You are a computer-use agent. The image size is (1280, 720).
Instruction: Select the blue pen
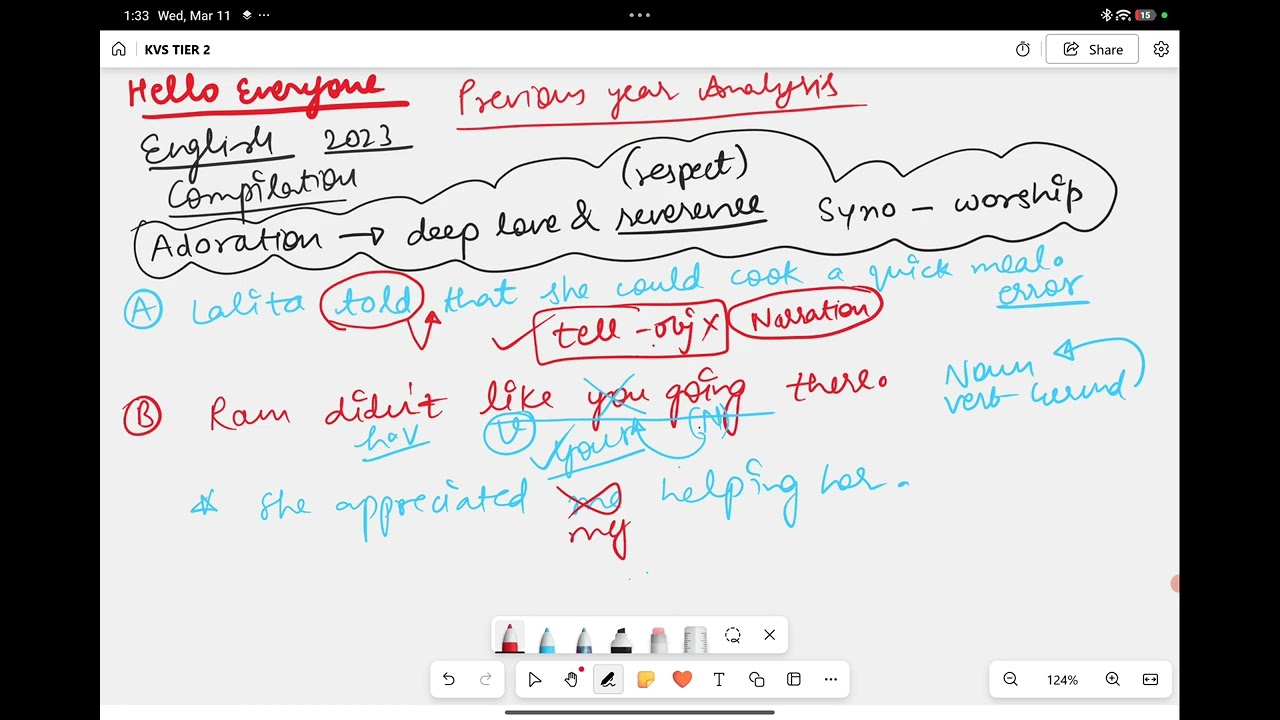pyautogui.click(x=547, y=638)
